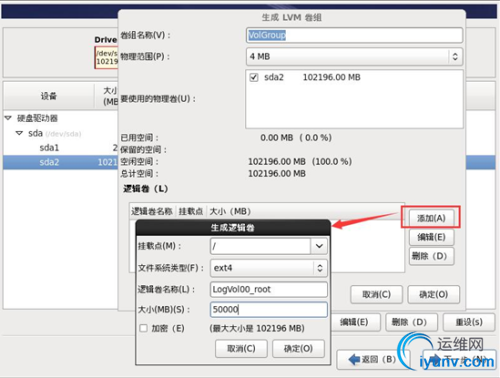Enable the 加密(E) encrypt checkbox

click(144, 328)
